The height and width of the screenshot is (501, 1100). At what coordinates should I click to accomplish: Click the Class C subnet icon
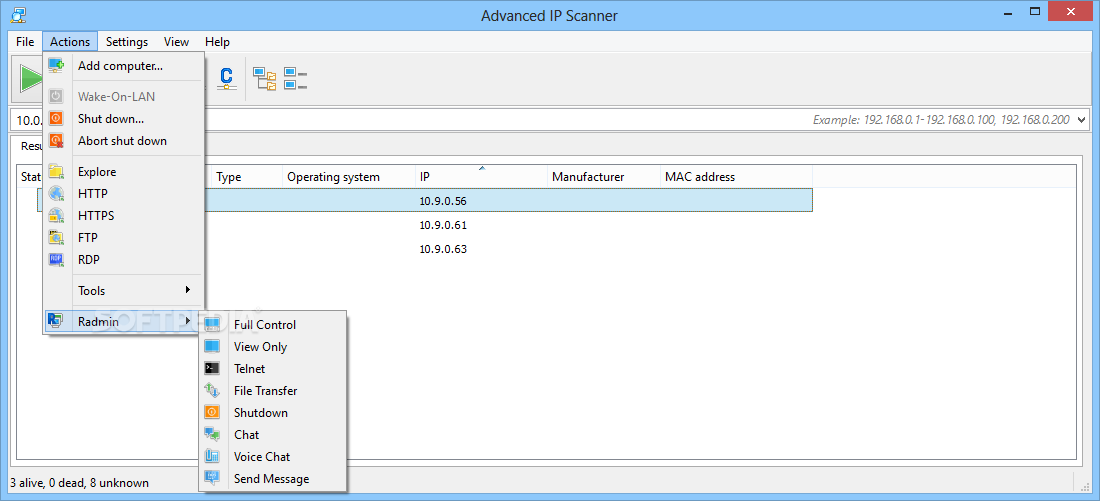226,79
